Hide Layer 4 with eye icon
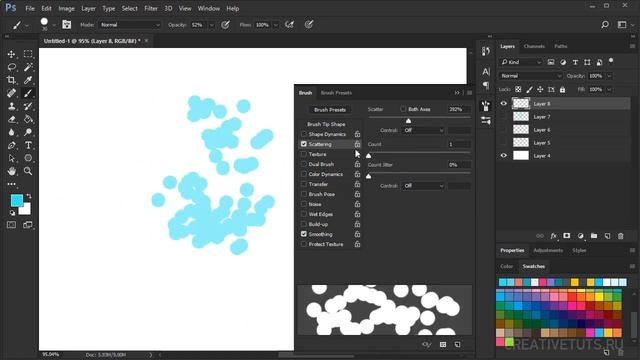The image size is (640, 360). (503, 156)
